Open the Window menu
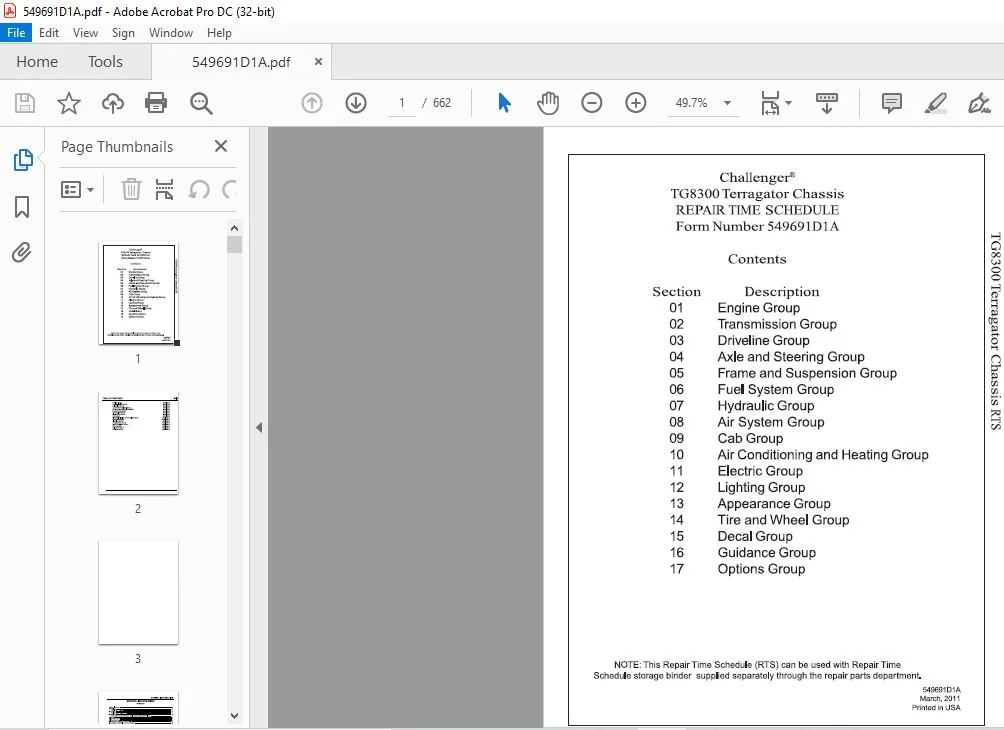The height and width of the screenshot is (730, 1004). tap(171, 33)
